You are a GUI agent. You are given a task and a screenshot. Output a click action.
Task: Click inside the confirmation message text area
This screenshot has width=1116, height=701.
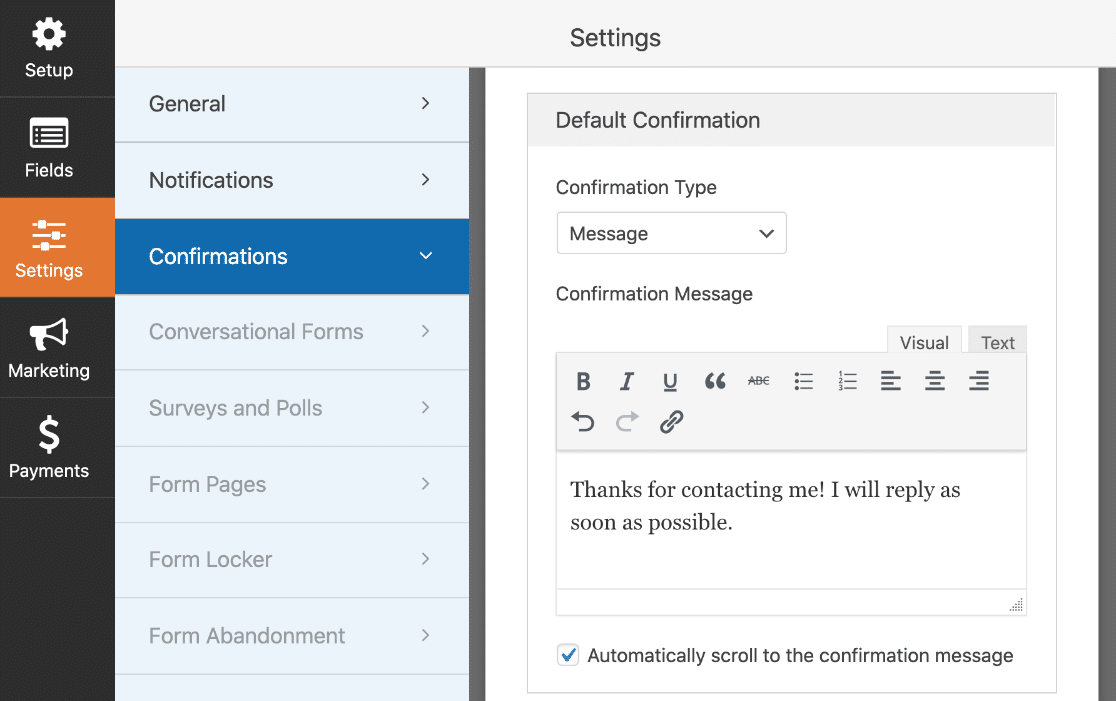pos(791,520)
